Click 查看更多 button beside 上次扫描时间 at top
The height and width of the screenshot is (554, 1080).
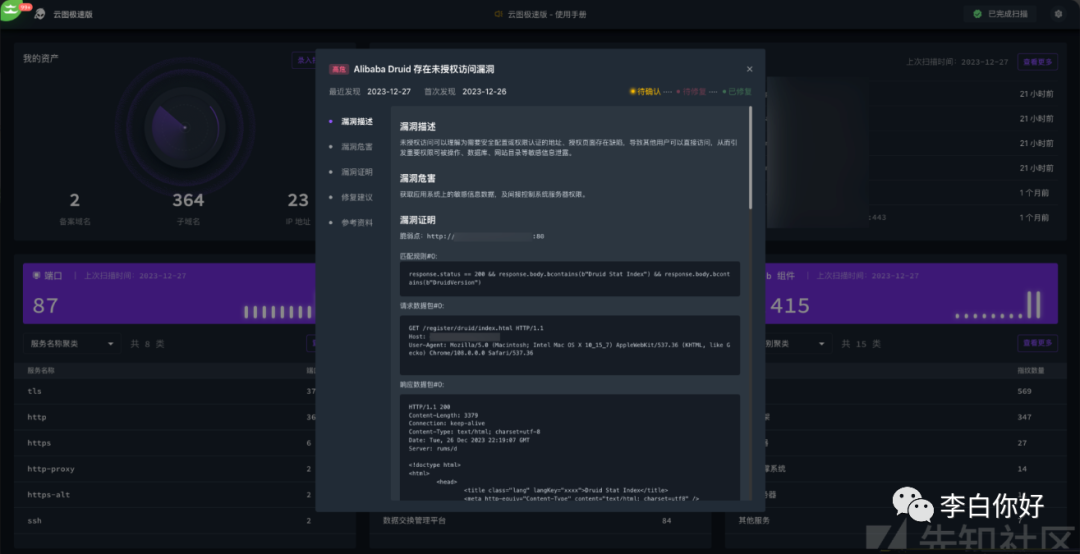pyautogui.click(x=1038, y=61)
